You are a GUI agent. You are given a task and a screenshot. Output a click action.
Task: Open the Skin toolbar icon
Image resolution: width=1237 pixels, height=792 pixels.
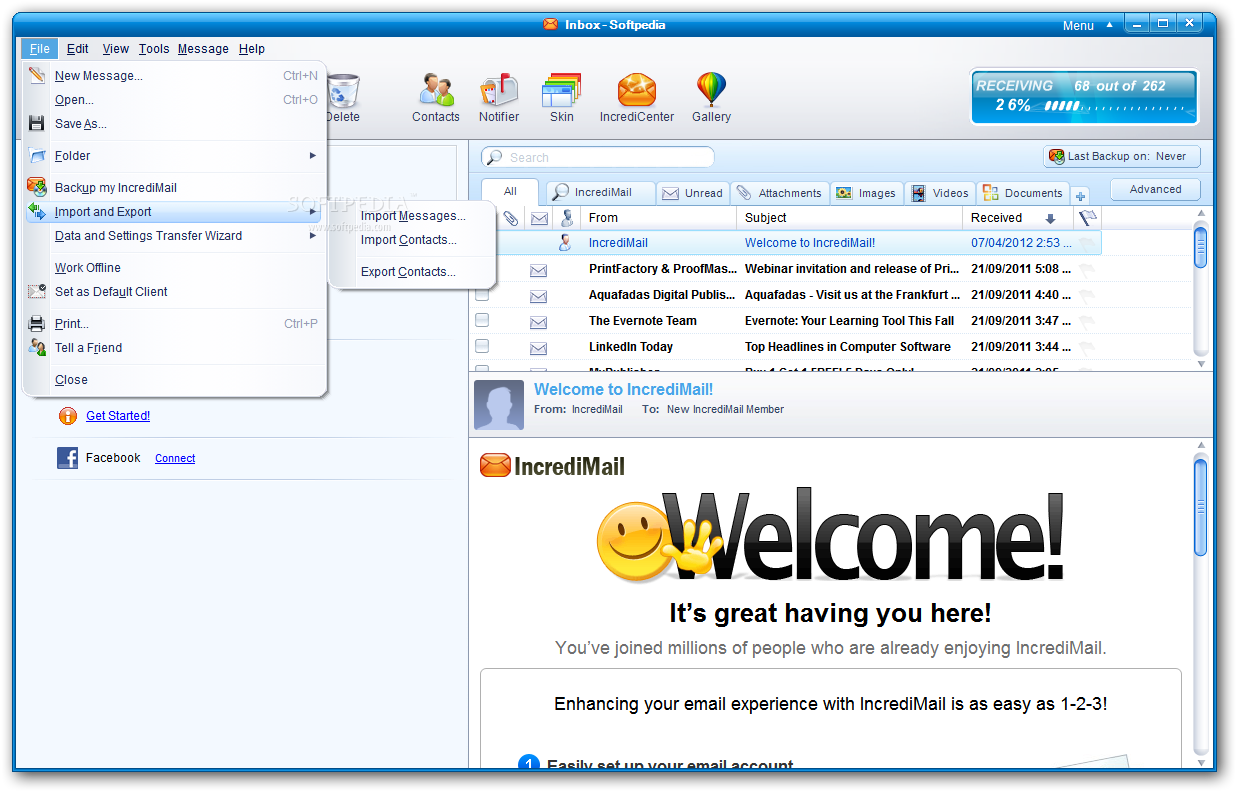(x=561, y=90)
